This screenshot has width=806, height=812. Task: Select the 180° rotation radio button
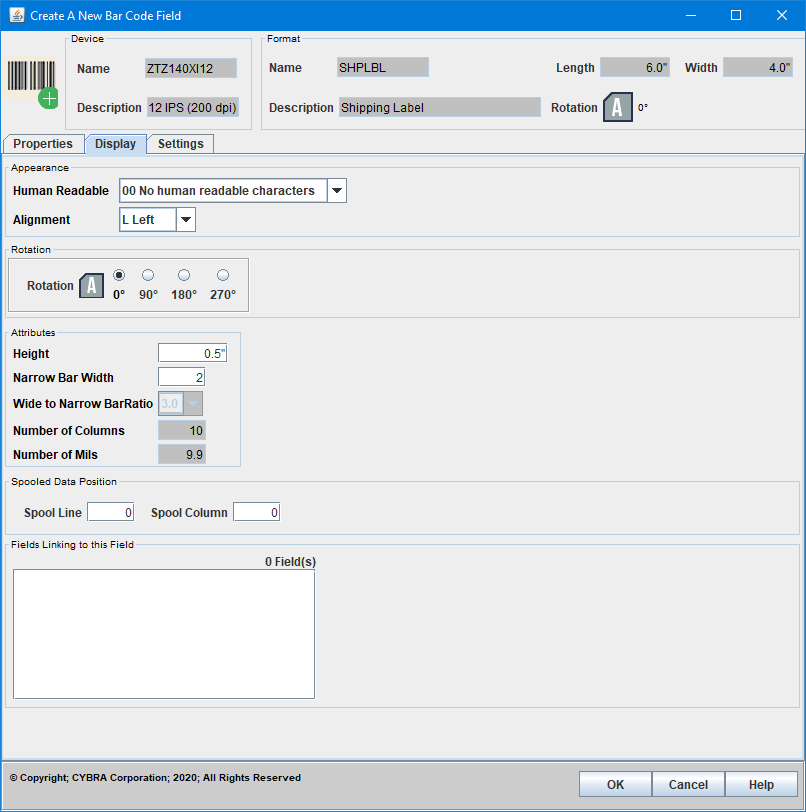pos(184,275)
